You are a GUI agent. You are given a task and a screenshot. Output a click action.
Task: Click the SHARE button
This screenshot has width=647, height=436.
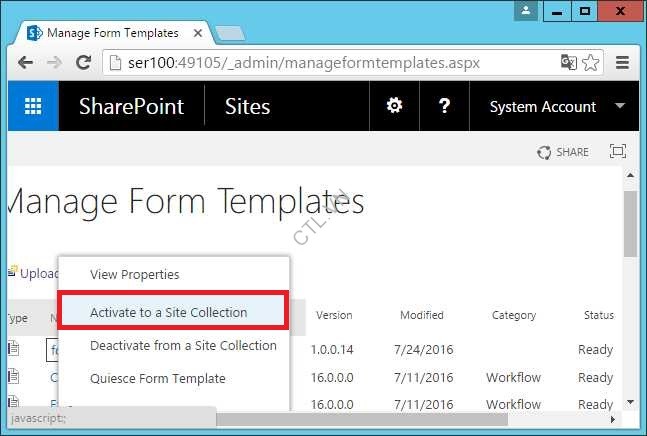563,152
